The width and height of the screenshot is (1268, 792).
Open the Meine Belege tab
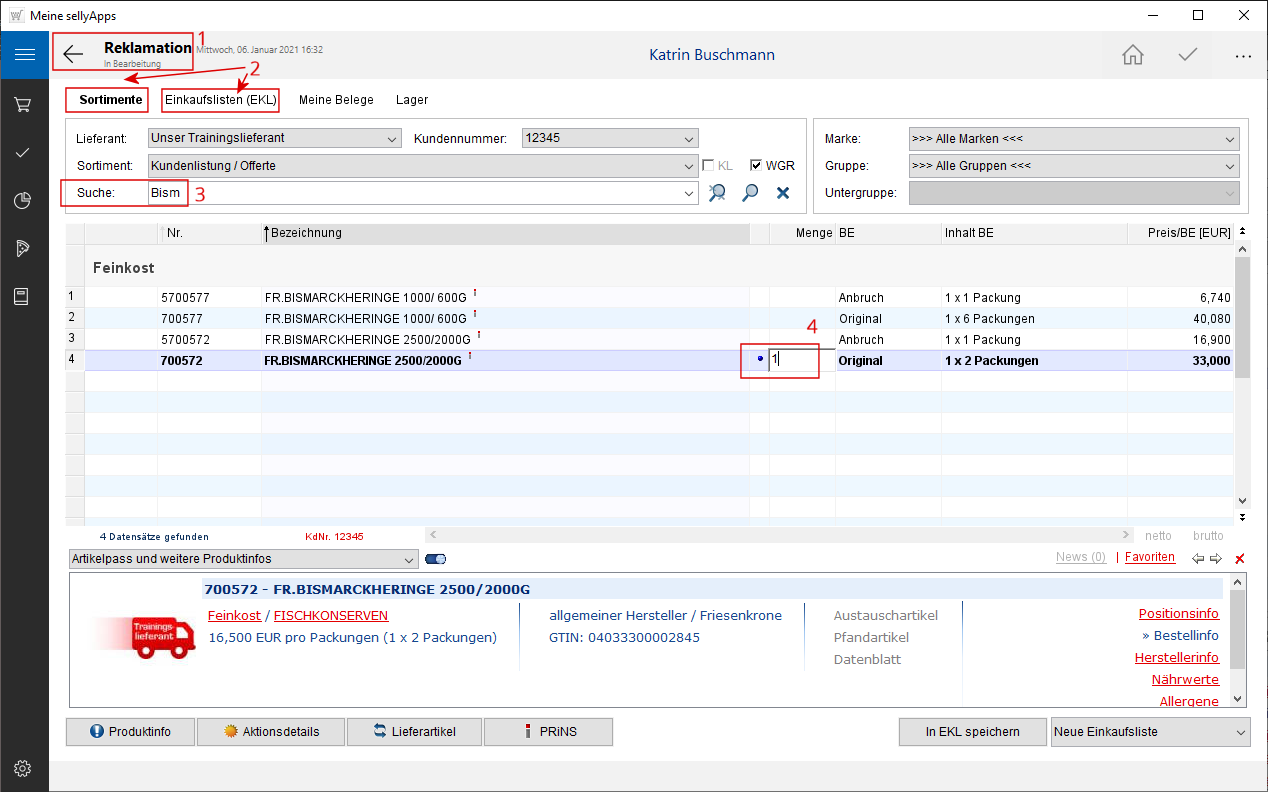[x=336, y=100]
